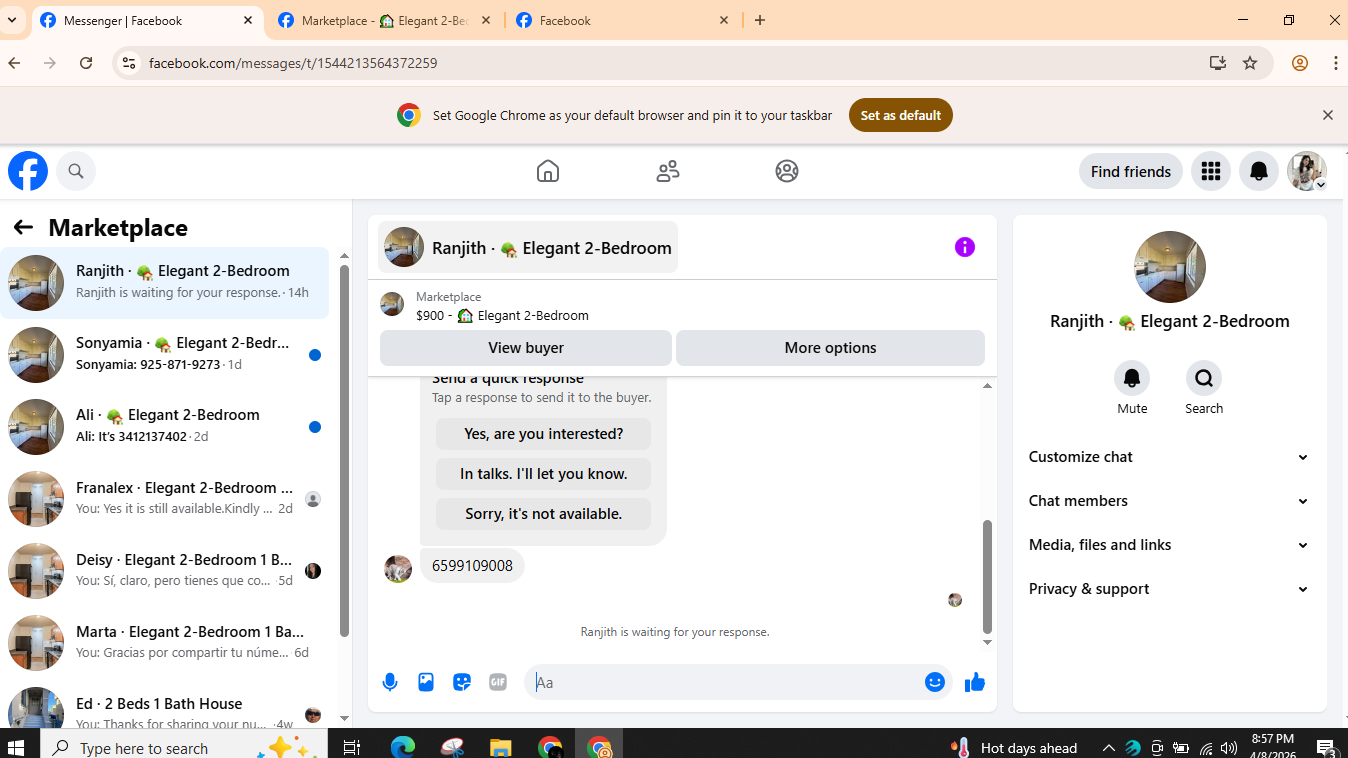Open the emoji picker smiley icon

click(935, 682)
